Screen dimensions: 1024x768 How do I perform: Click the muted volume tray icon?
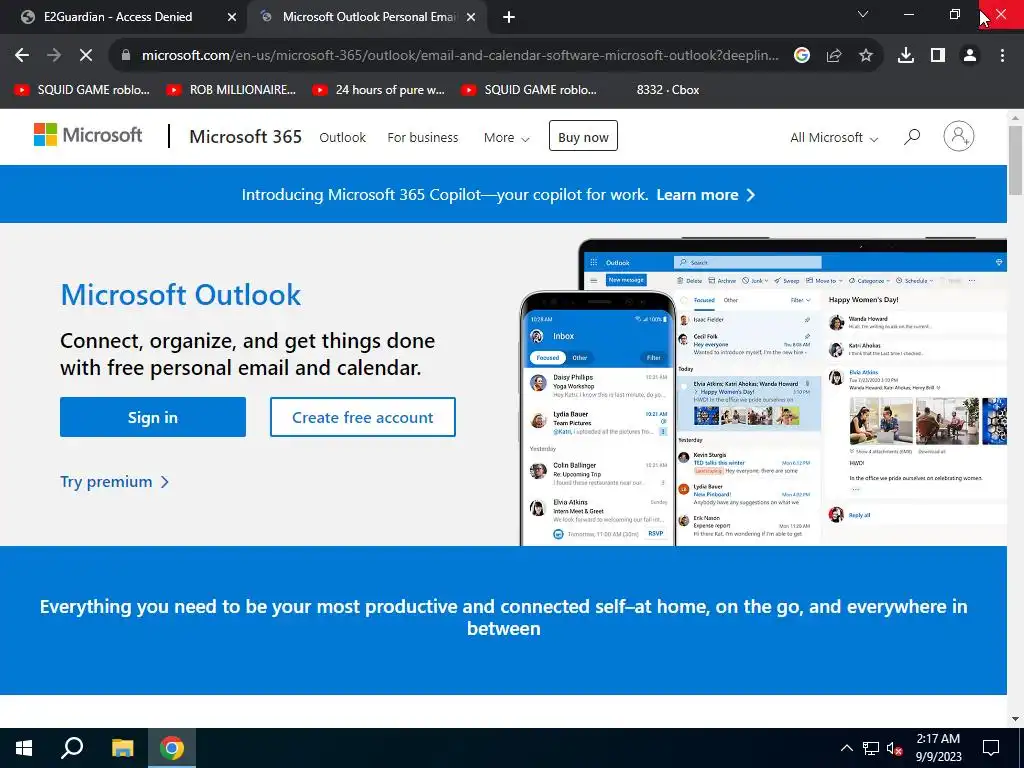(894, 748)
